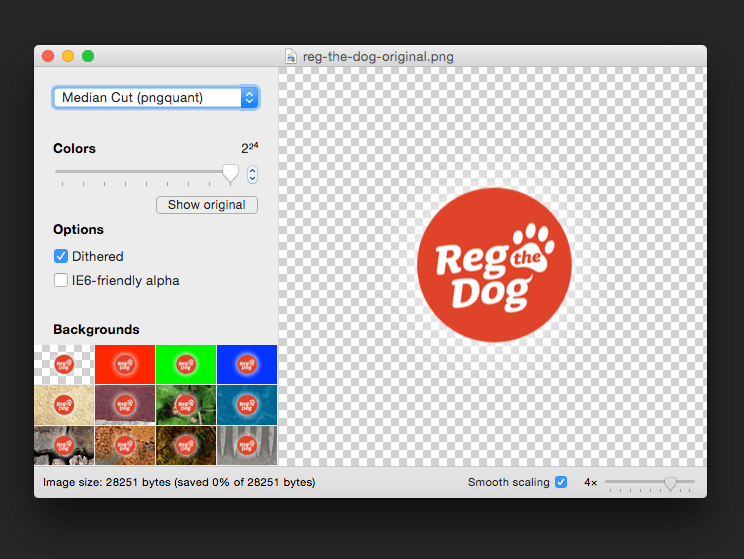Select the gray metal spikes background thumbnail
The height and width of the screenshot is (559, 744).
(247, 445)
